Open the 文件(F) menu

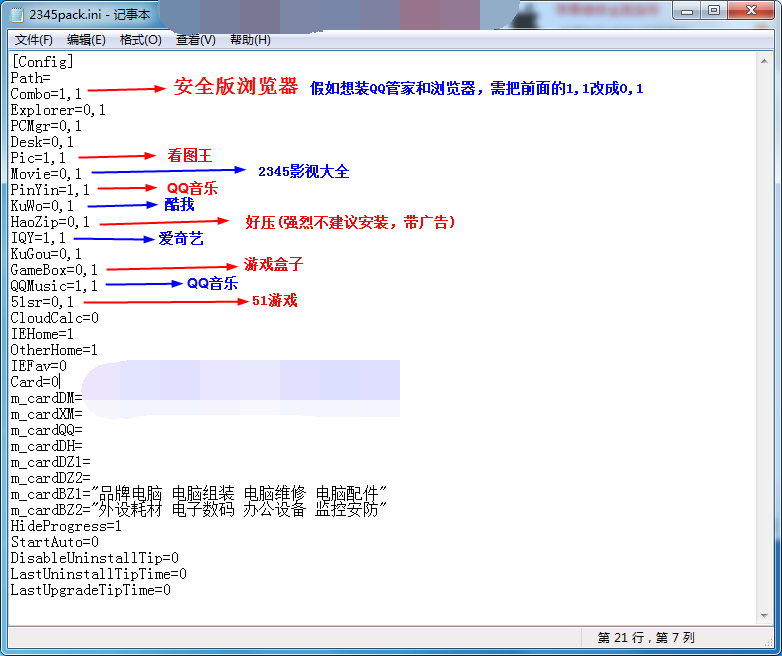pos(33,40)
